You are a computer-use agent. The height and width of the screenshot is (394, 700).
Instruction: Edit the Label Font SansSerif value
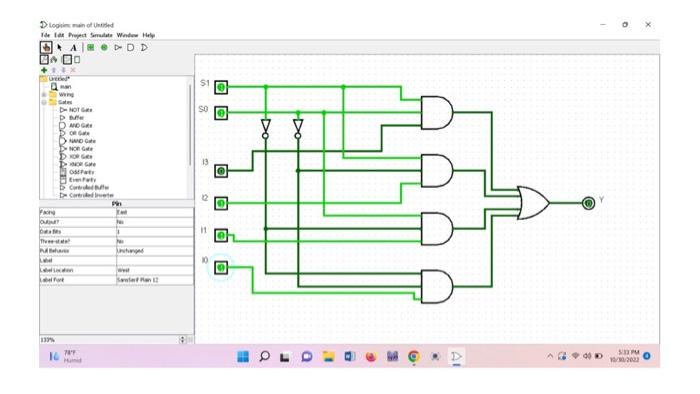(154, 280)
